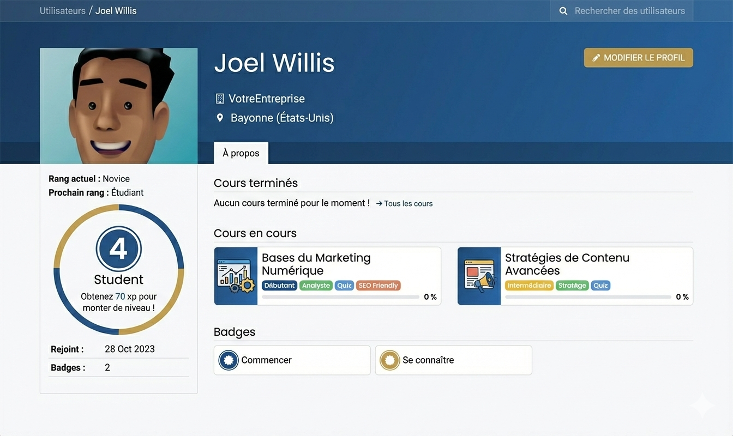
Task: Click the Rechercher des utilisateurs search field
Action: [x=622, y=11]
